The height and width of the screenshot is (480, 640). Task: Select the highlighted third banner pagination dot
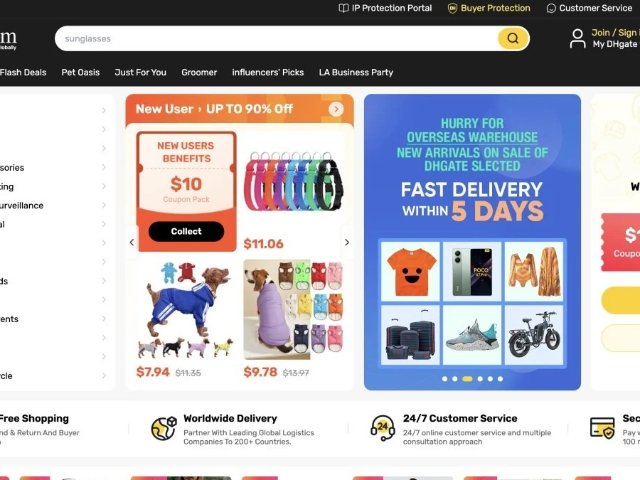click(467, 379)
